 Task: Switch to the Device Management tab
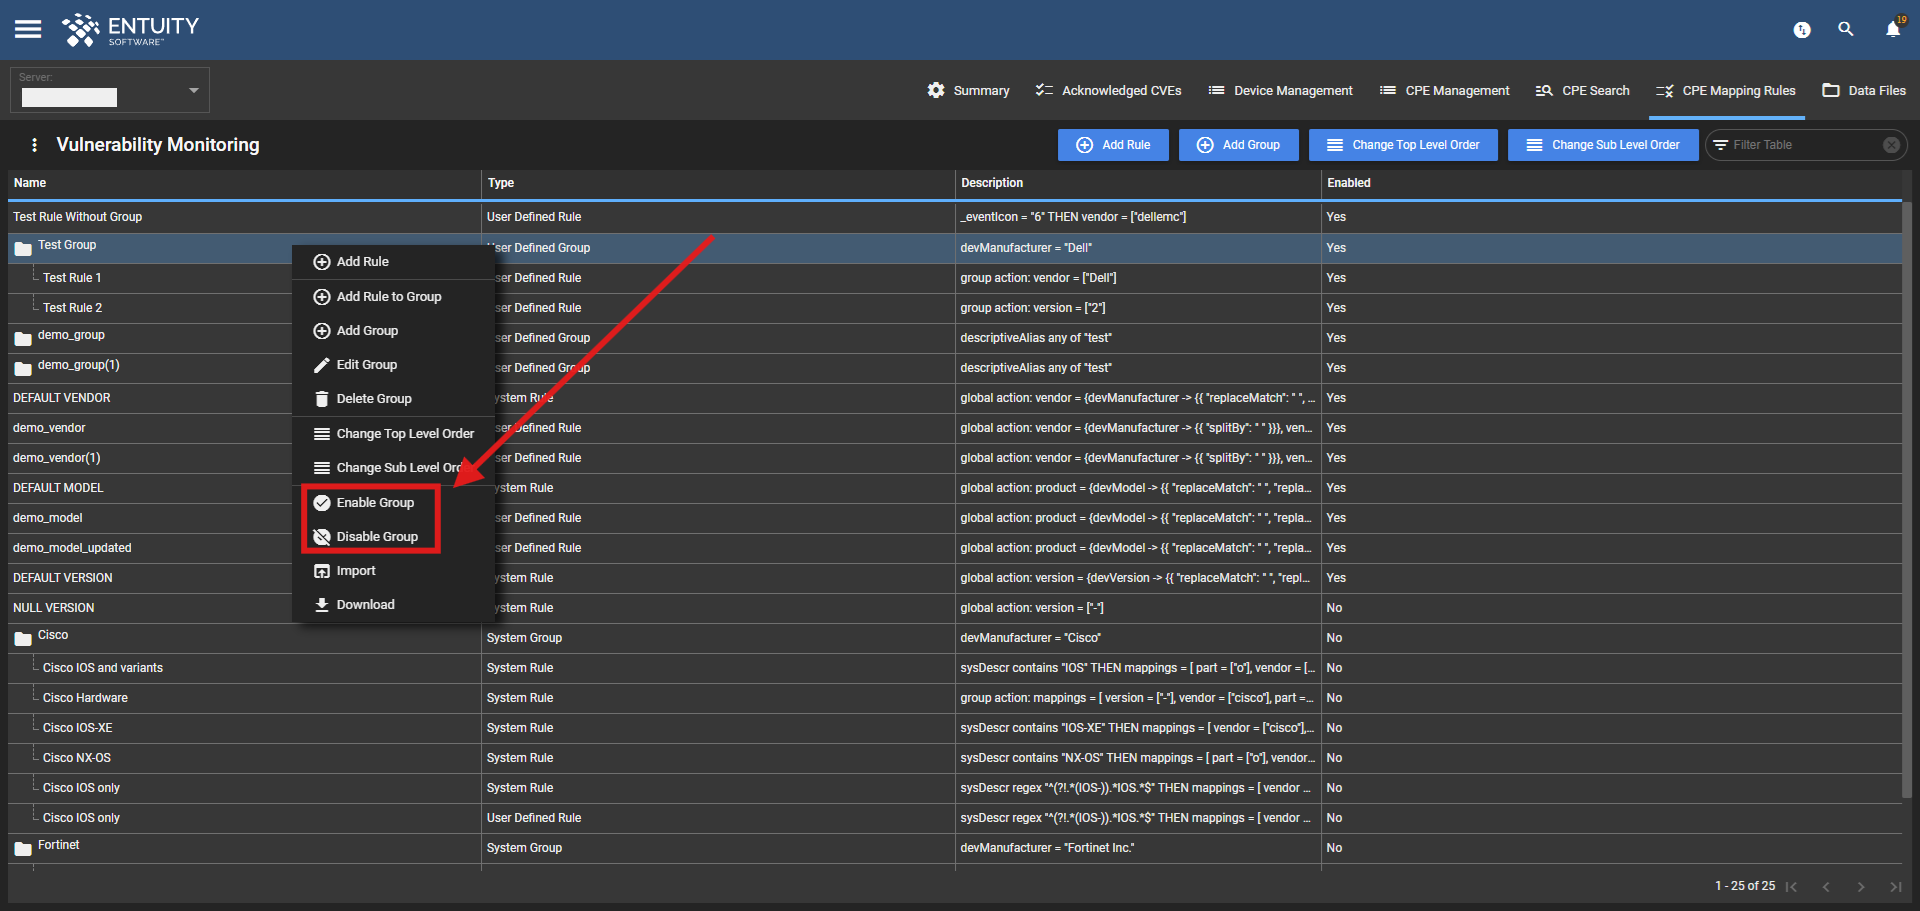[x=1280, y=90]
